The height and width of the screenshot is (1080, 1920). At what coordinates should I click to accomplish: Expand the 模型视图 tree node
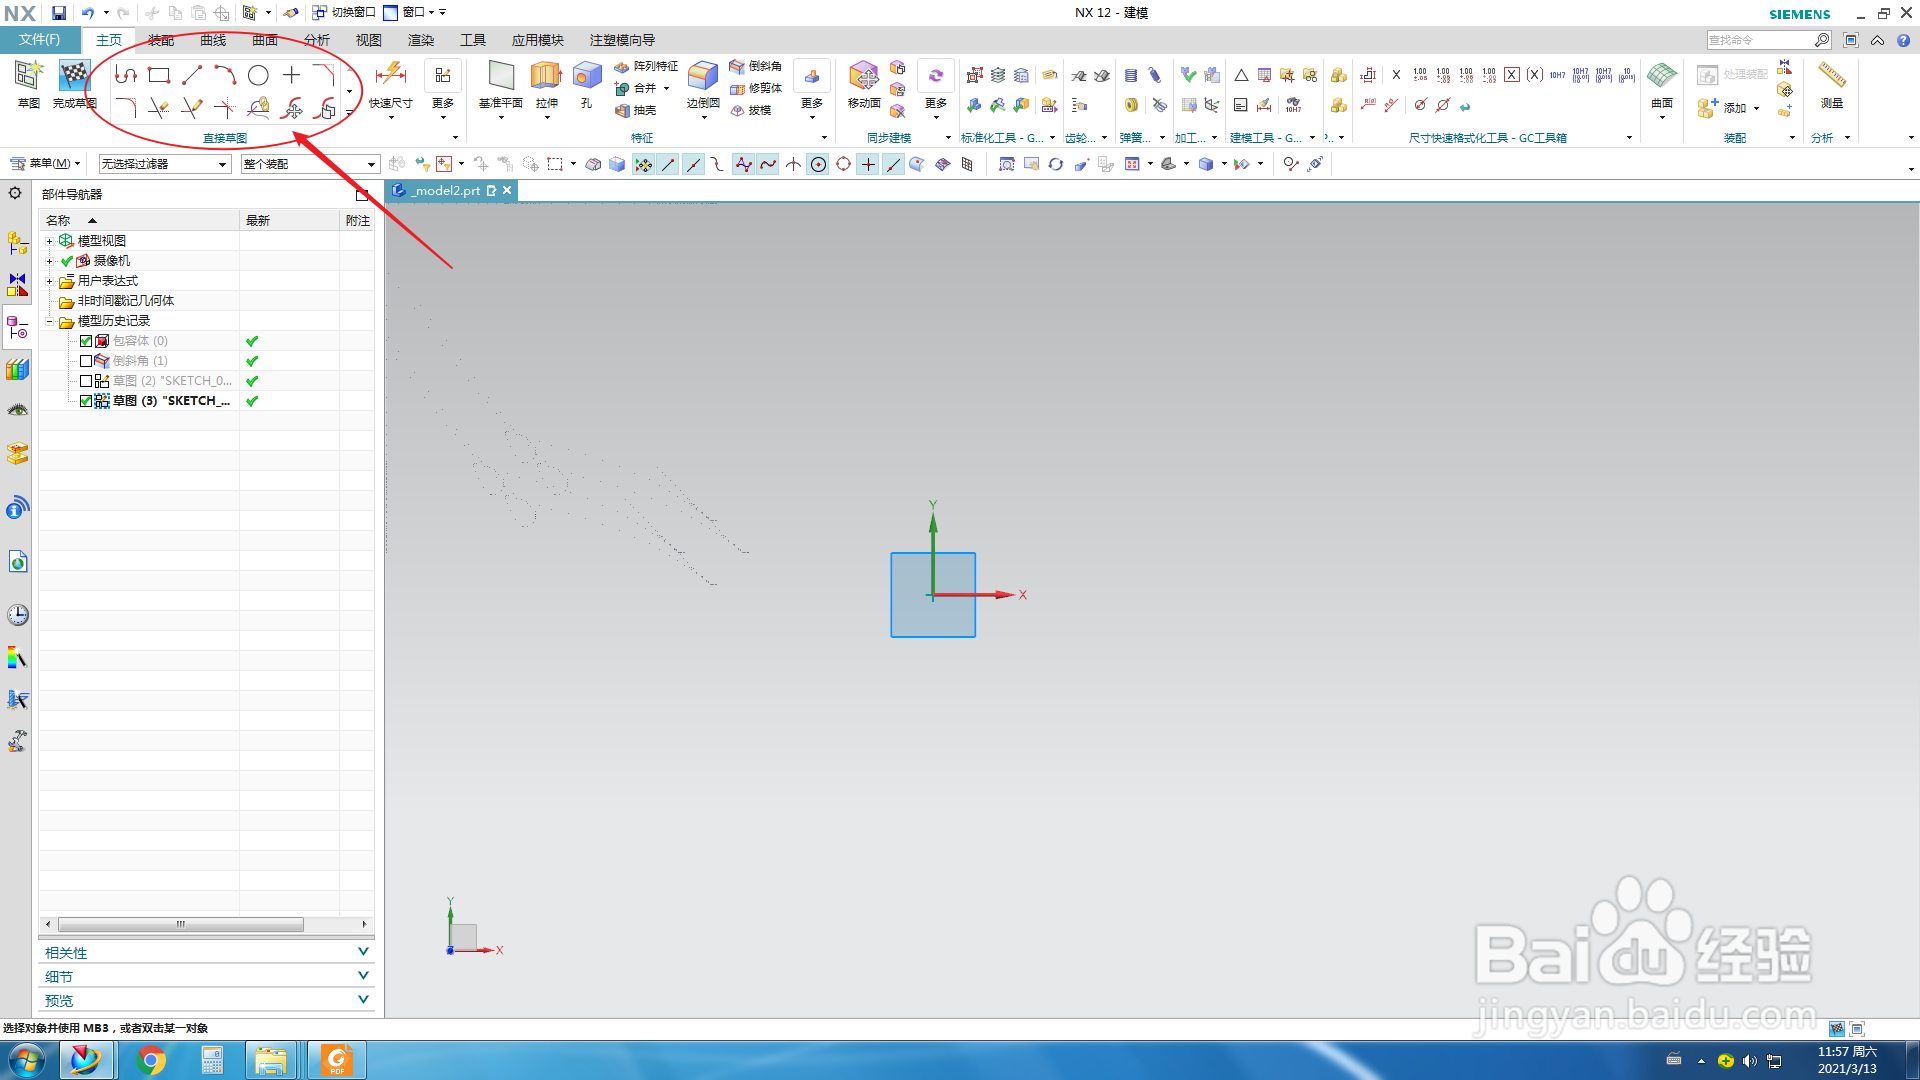49,241
